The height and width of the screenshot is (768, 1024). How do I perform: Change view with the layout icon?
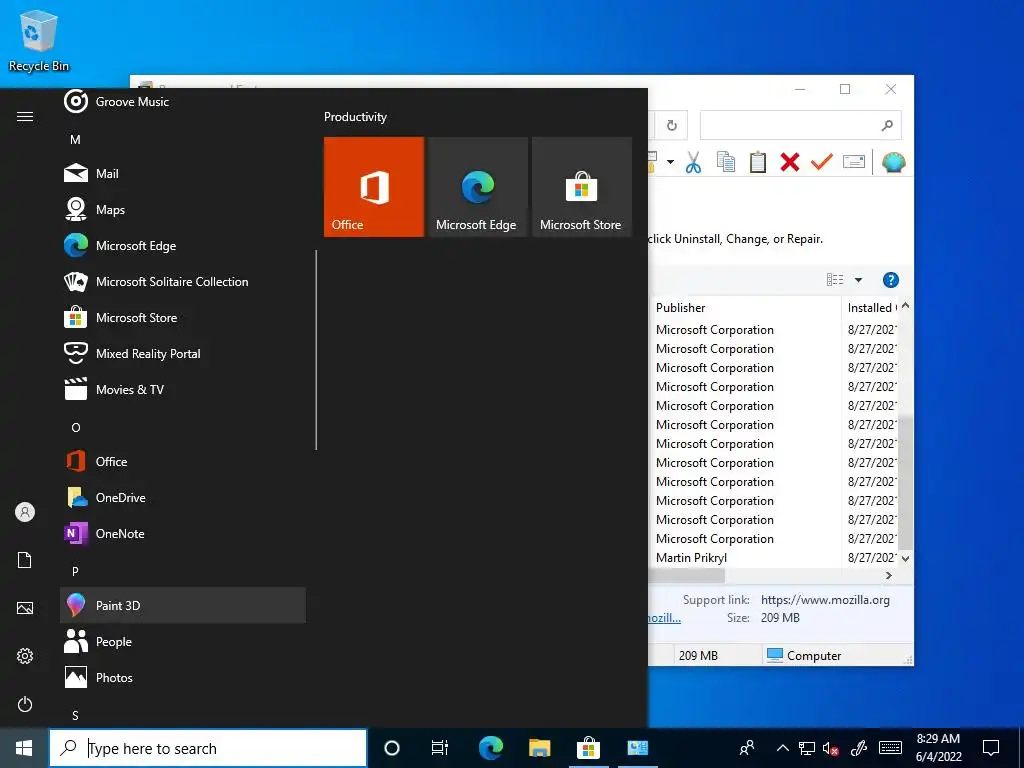tap(835, 280)
